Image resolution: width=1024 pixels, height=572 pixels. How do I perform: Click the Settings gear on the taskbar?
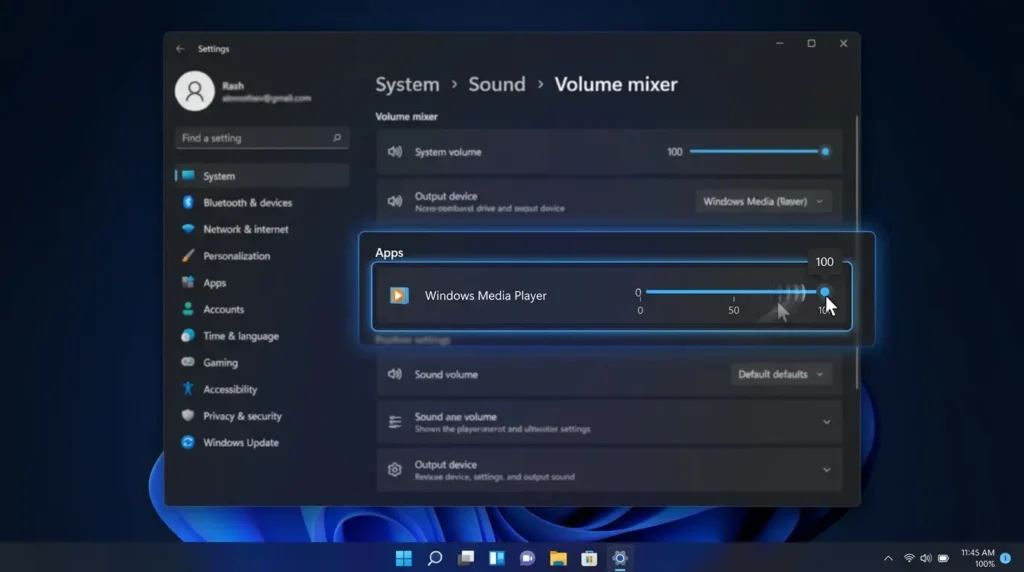click(x=620, y=558)
